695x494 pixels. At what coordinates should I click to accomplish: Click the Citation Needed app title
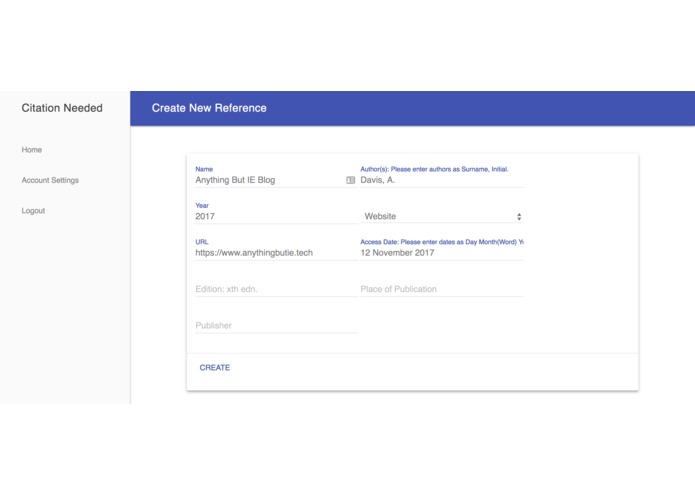tap(62, 108)
